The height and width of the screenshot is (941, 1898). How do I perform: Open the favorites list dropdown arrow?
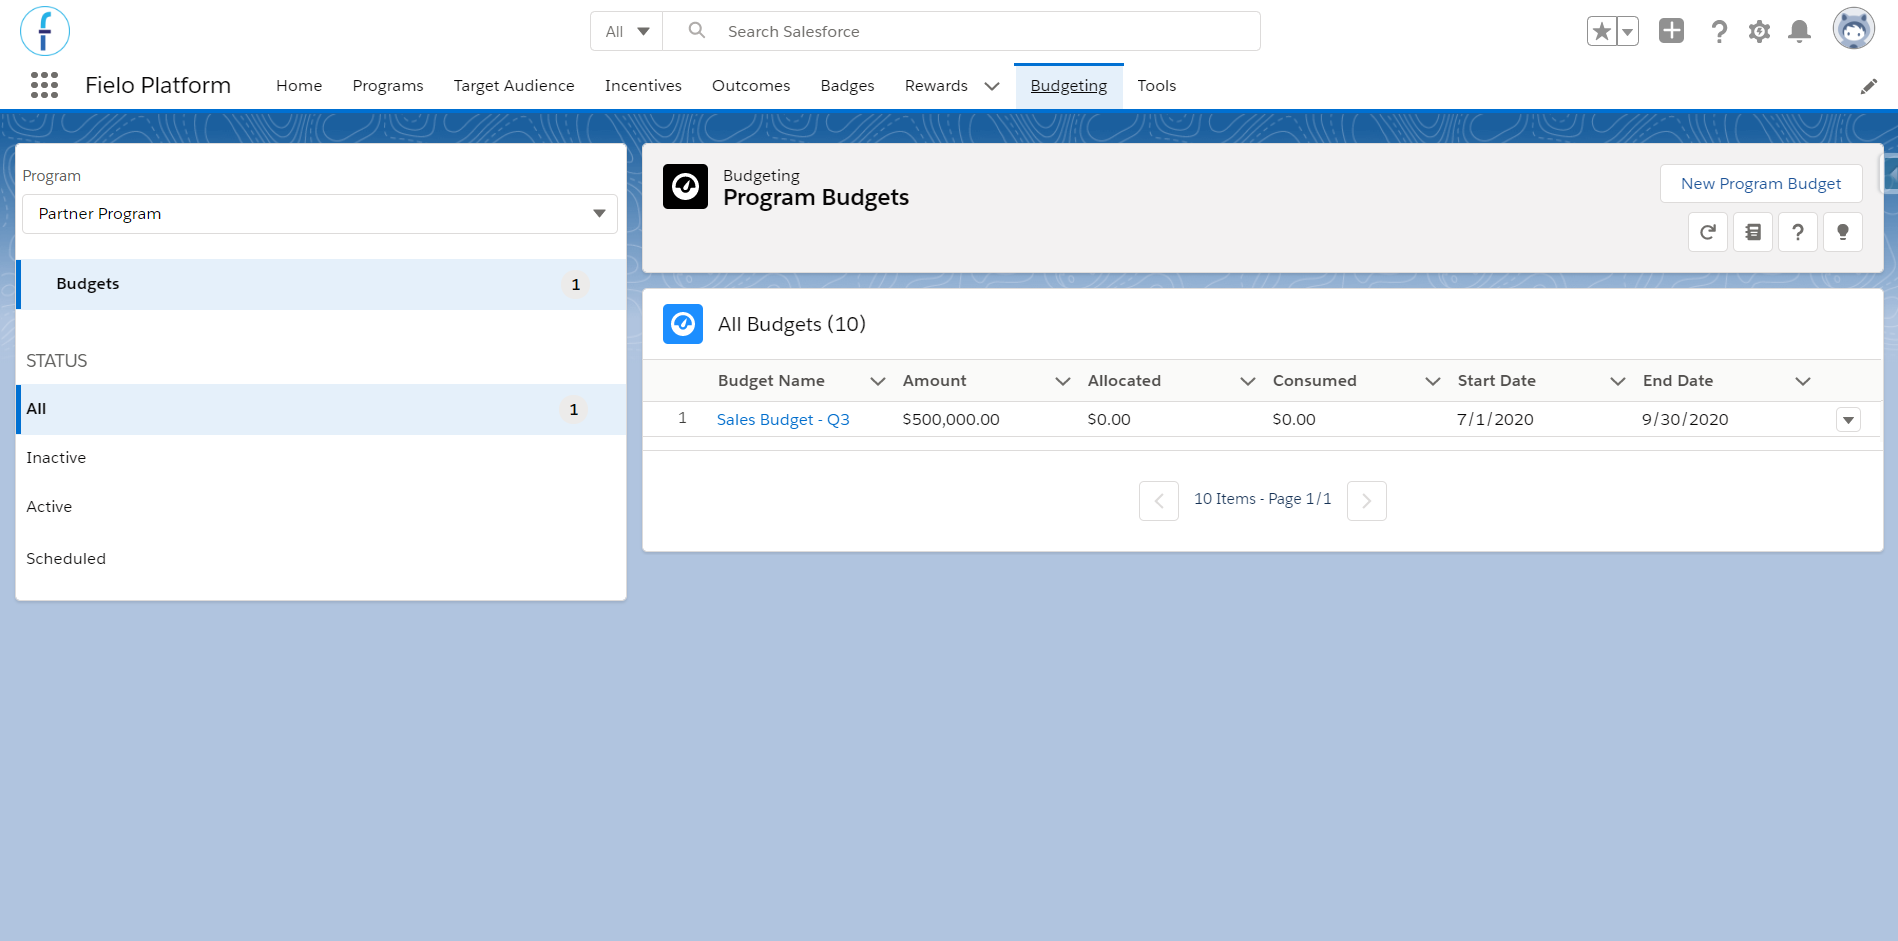[x=1628, y=32]
